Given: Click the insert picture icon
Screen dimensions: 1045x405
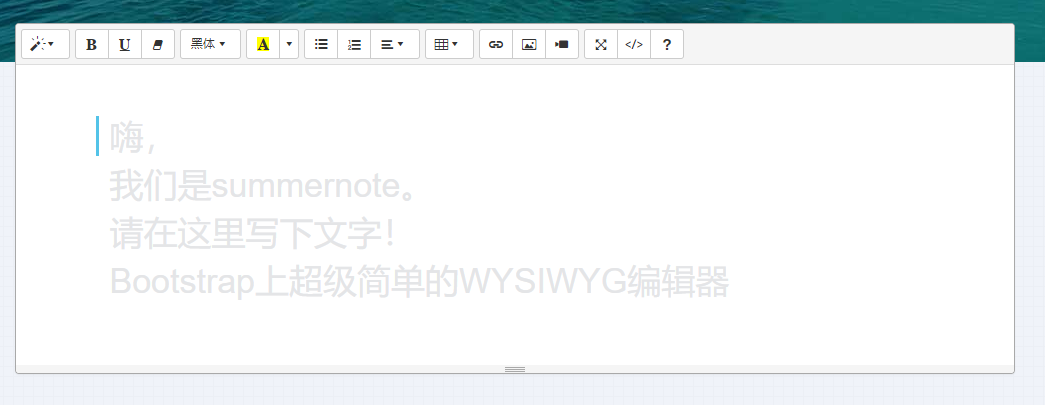Looking at the screenshot, I should point(529,44).
